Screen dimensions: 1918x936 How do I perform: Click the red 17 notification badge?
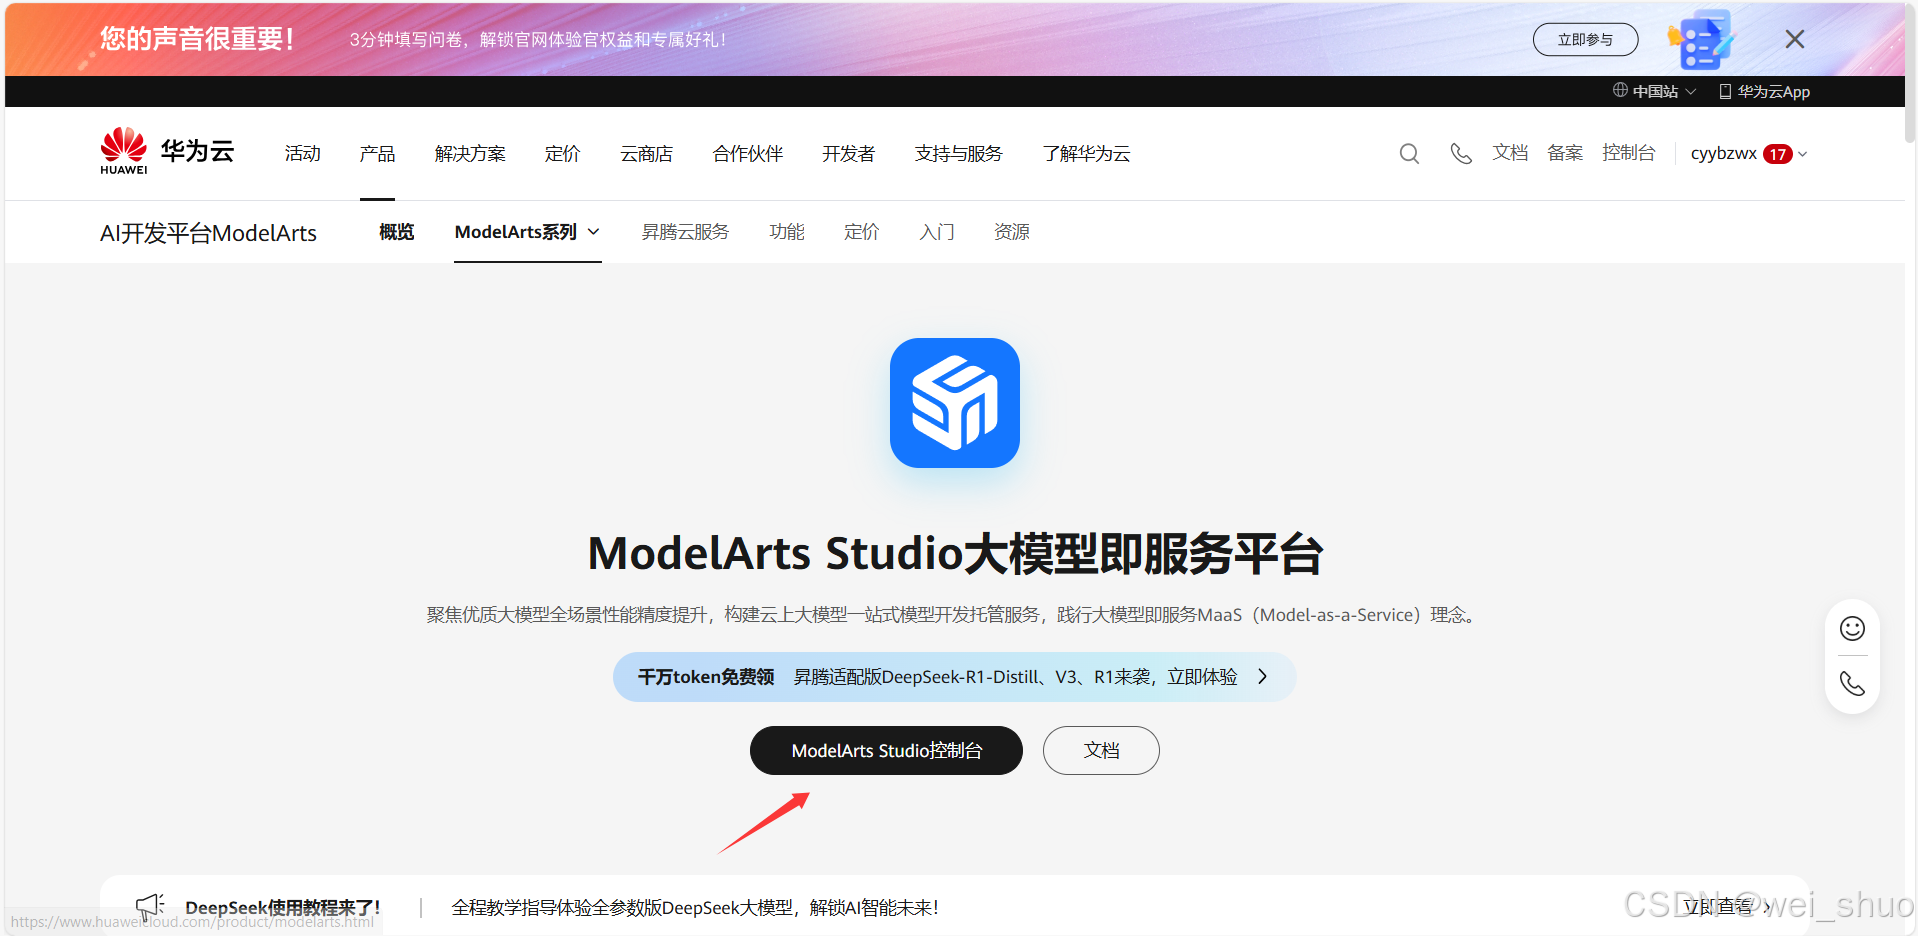[1777, 154]
